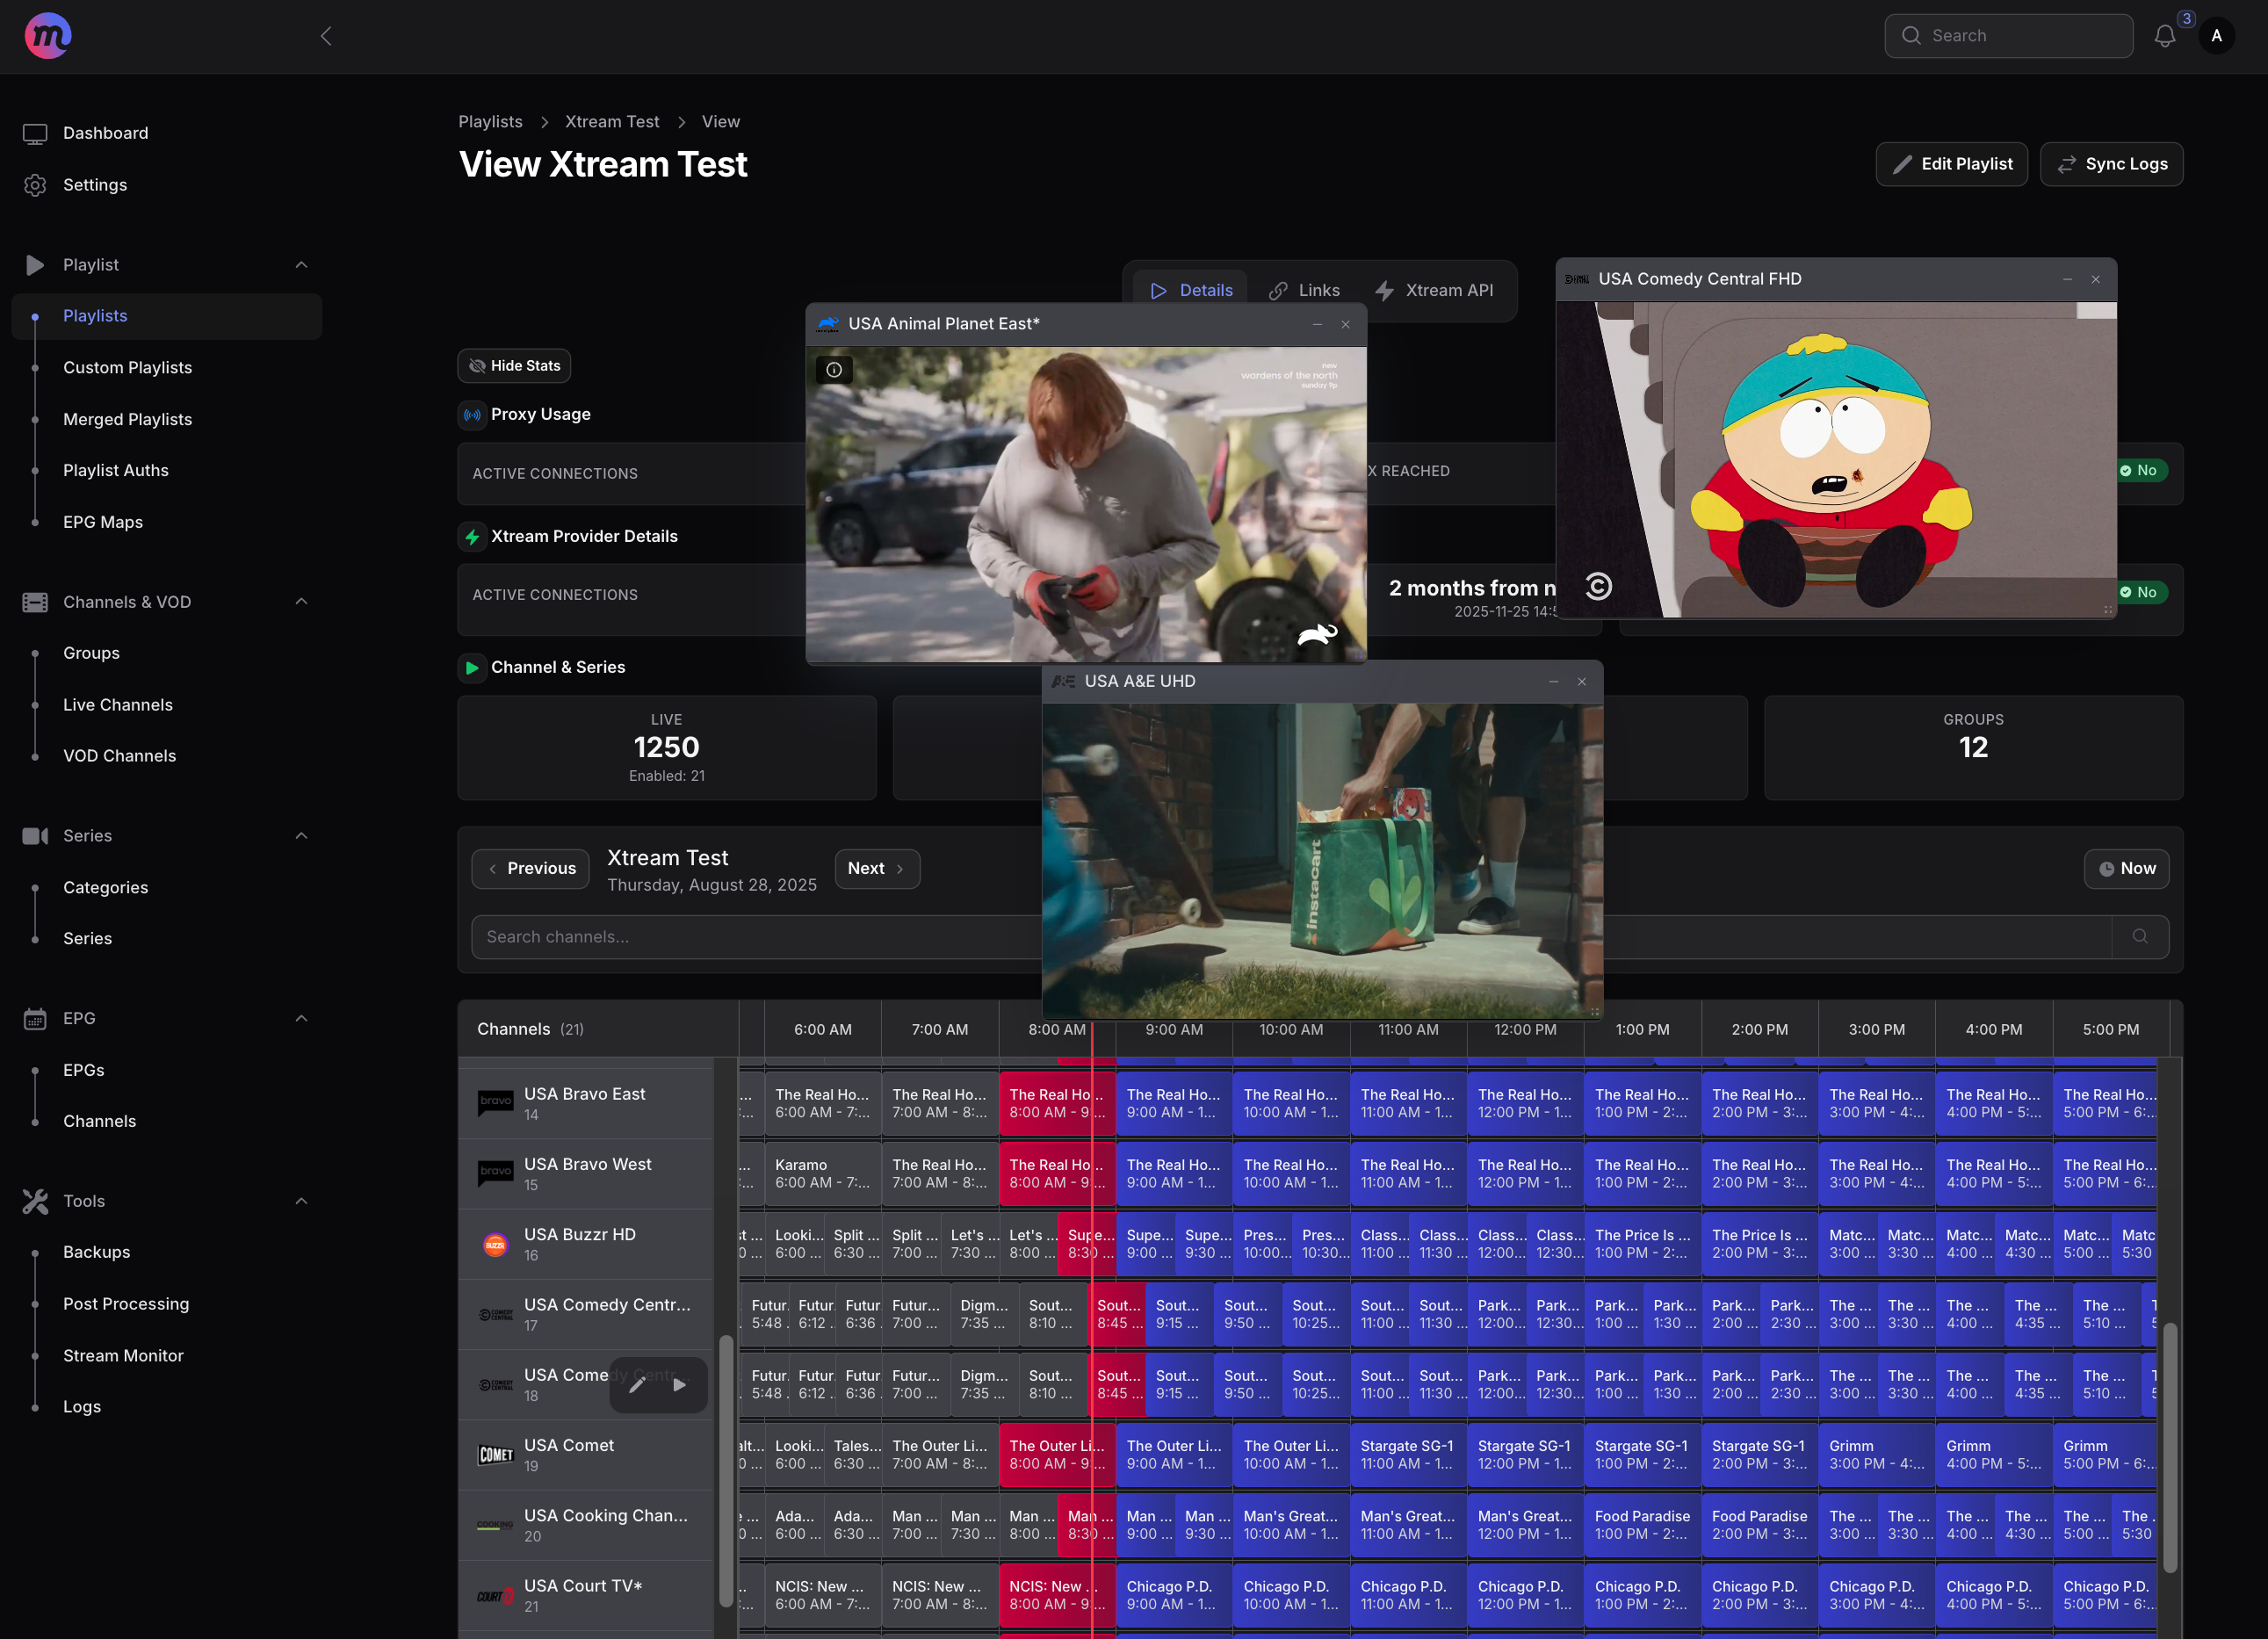Open the notifications bell

coord(2164,36)
